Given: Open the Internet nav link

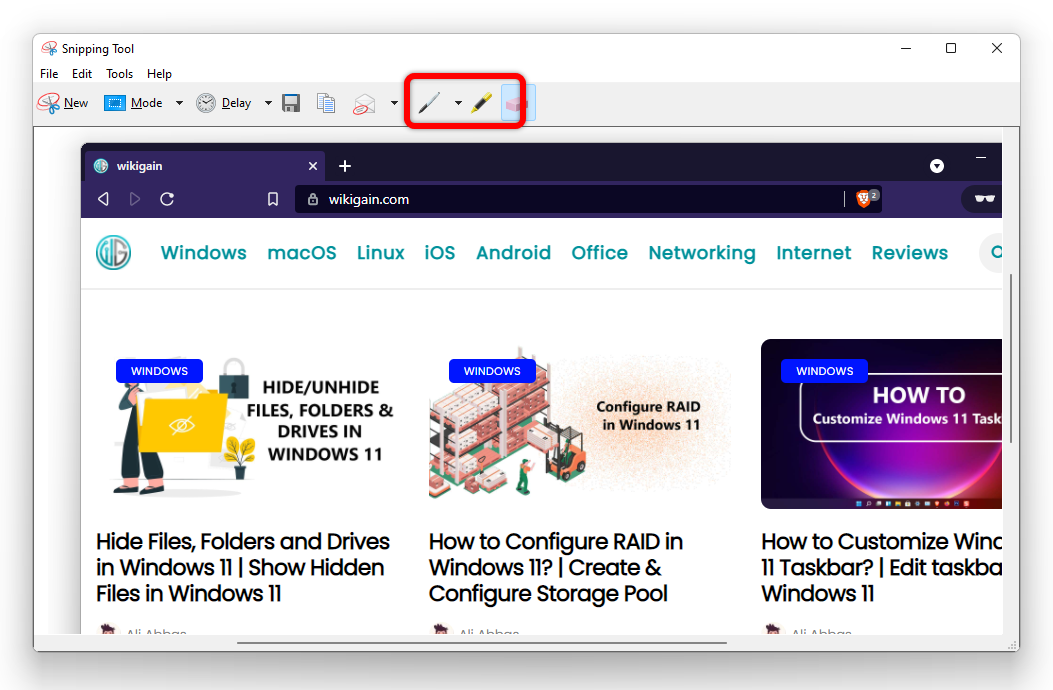Looking at the screenshot, I should coord(813,253).
